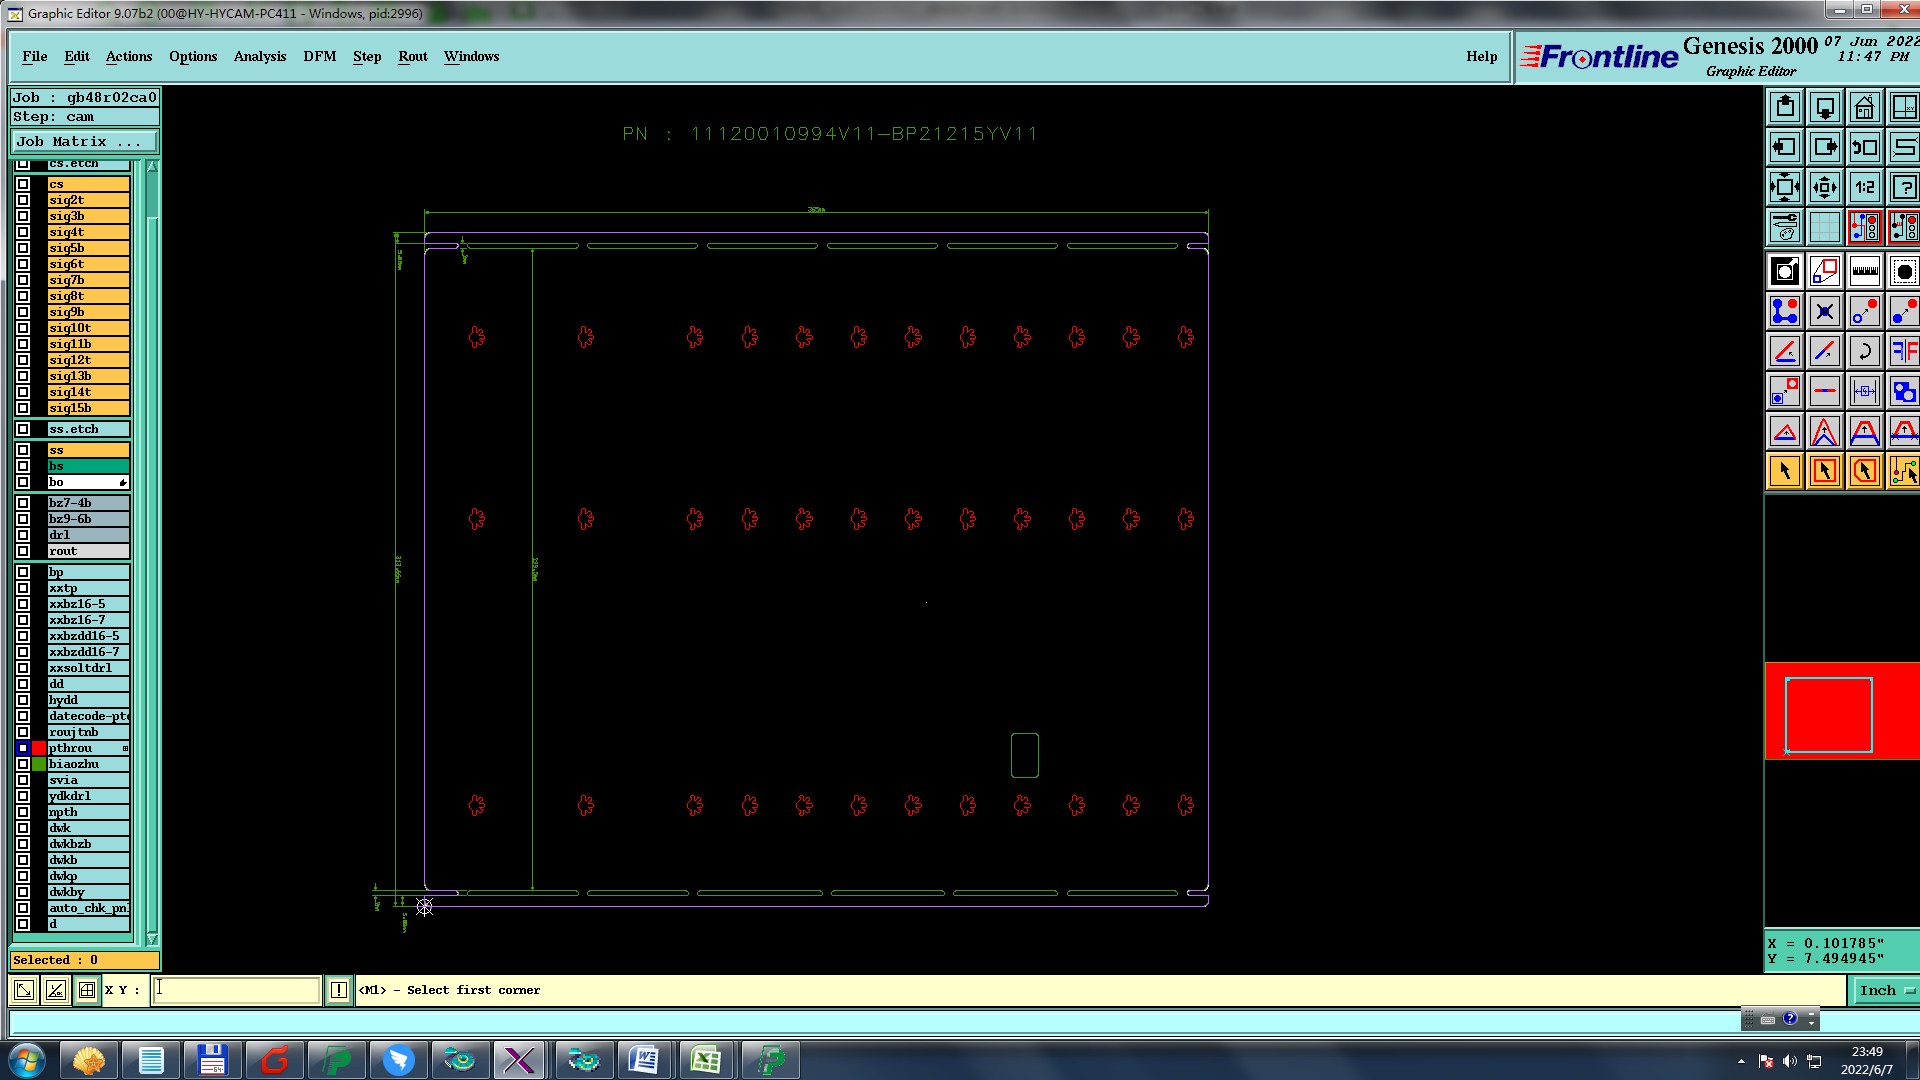
Task: Click the layer list scroll down arrow
Action: click(x=152, y=939)
